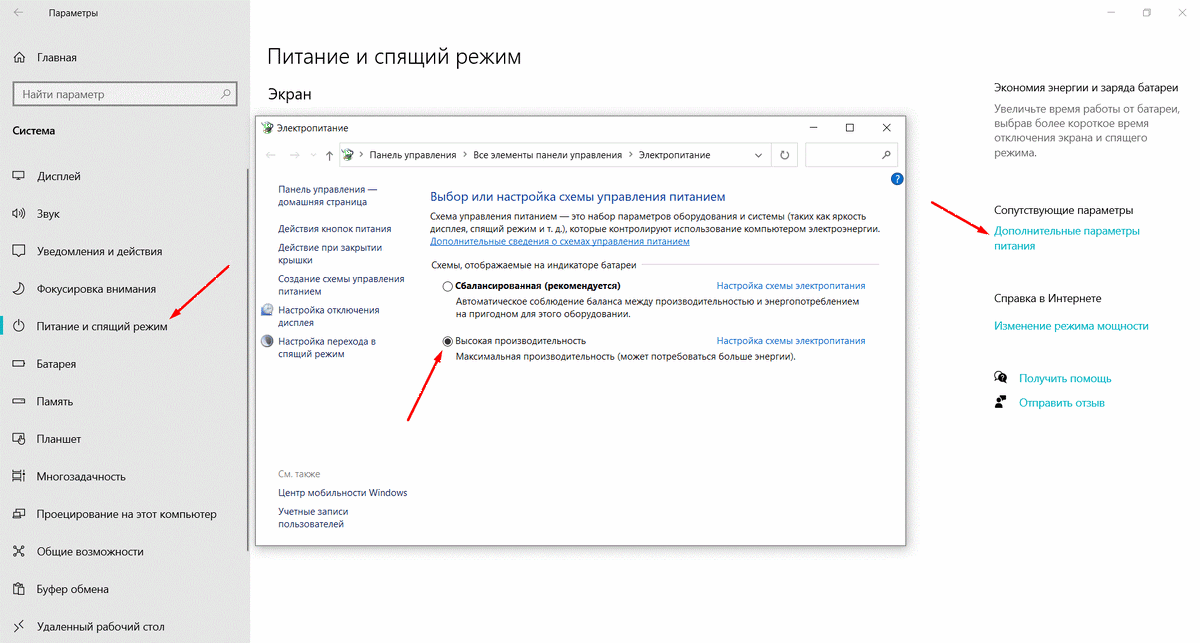Click the Отправить отзыв person icon
Screen dimensions: 1200x643
tap(1001, 402)
